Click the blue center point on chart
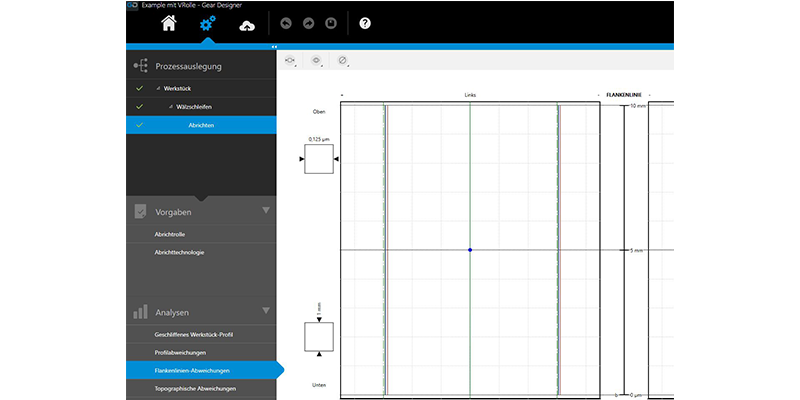Screen dimensions: 800x400 (470, 250)
